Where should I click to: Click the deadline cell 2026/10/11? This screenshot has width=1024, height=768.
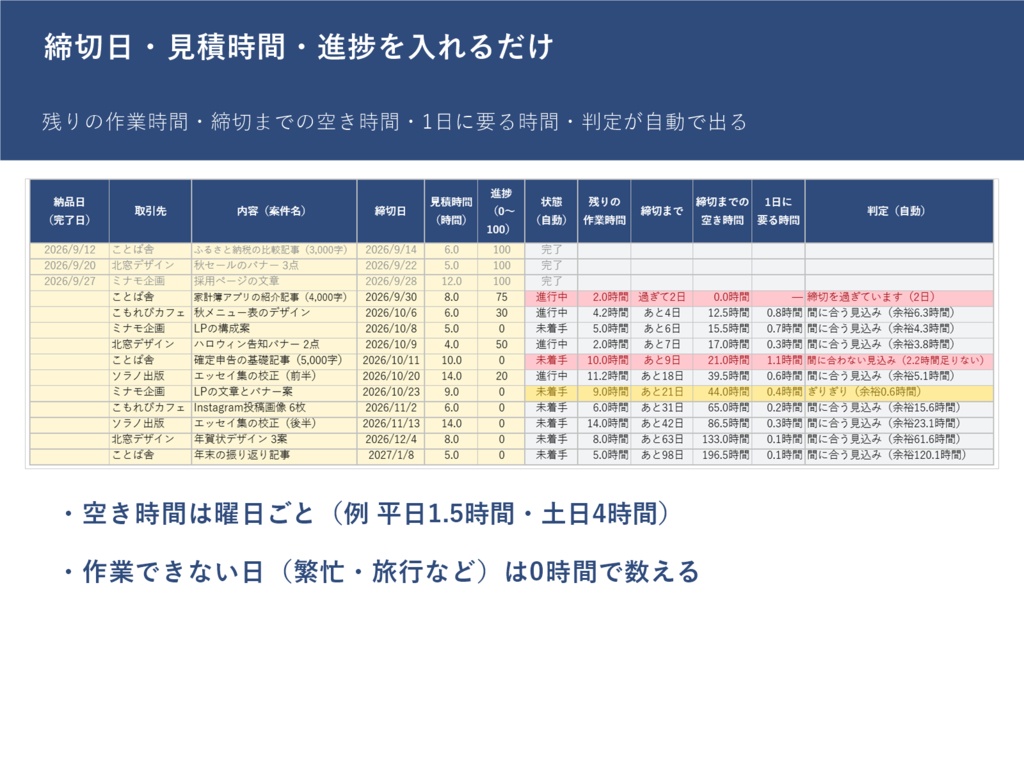tap(391, 360)
